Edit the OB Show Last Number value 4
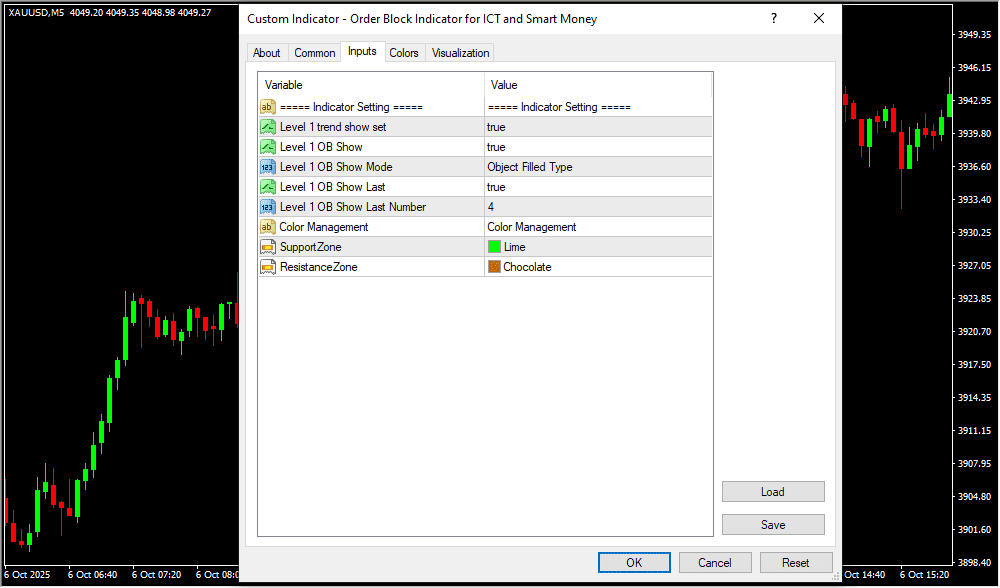 (597, 207)
